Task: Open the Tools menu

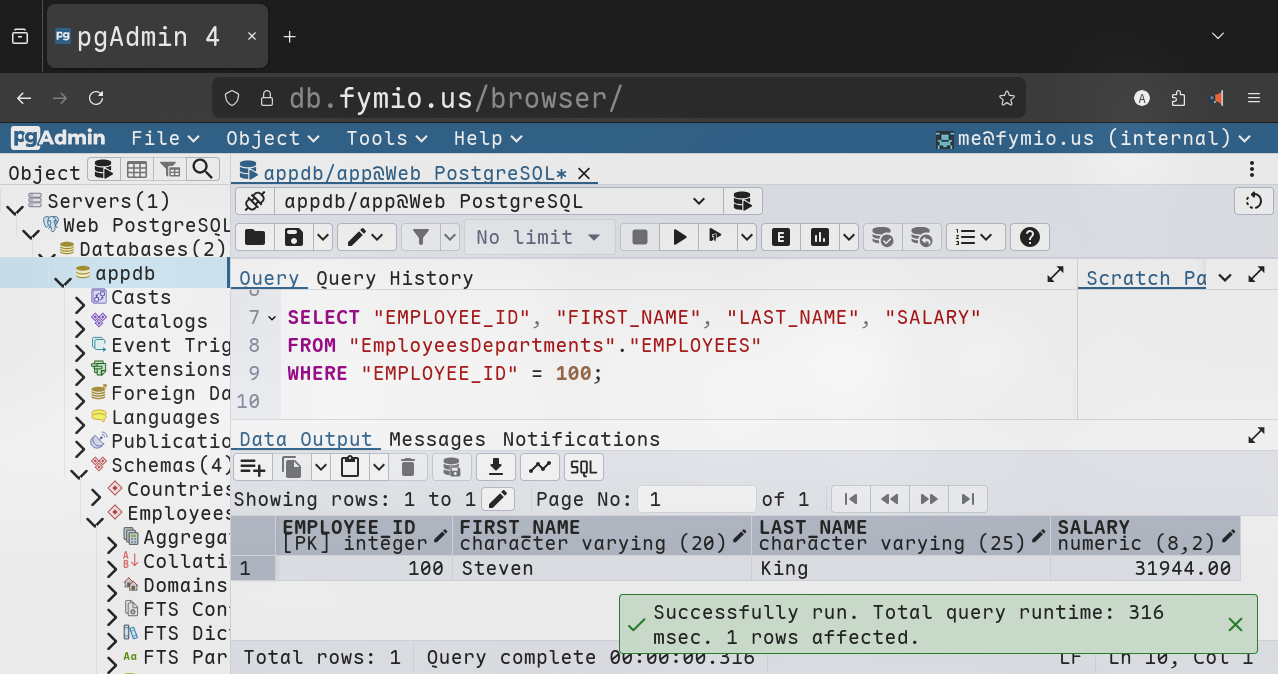Action: click(386, 138)
